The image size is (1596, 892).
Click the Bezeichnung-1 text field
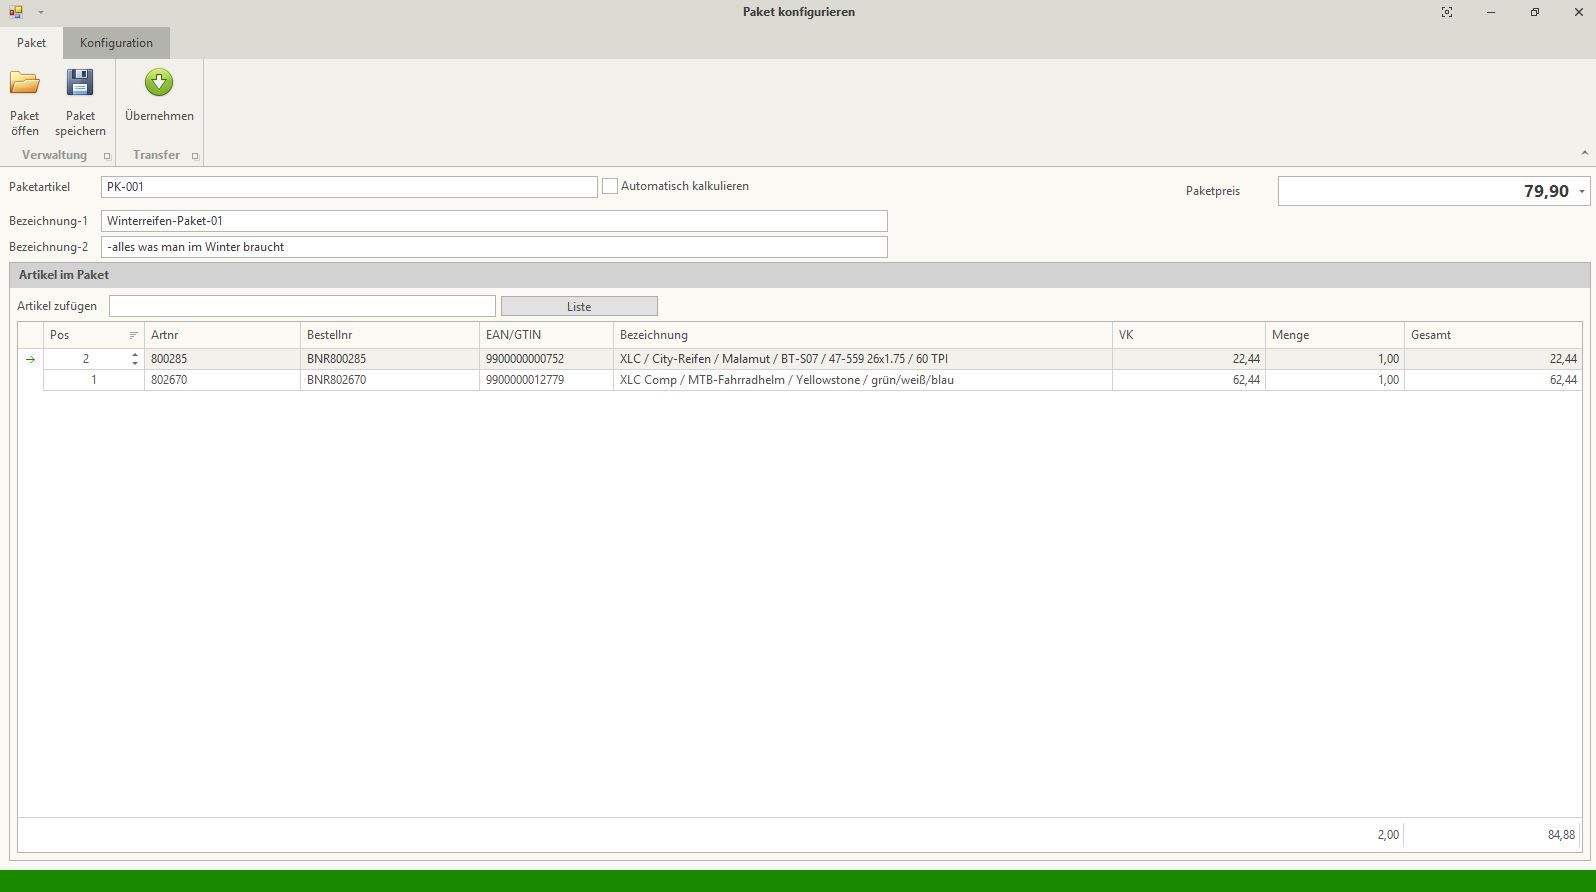[x=494, y=221]
